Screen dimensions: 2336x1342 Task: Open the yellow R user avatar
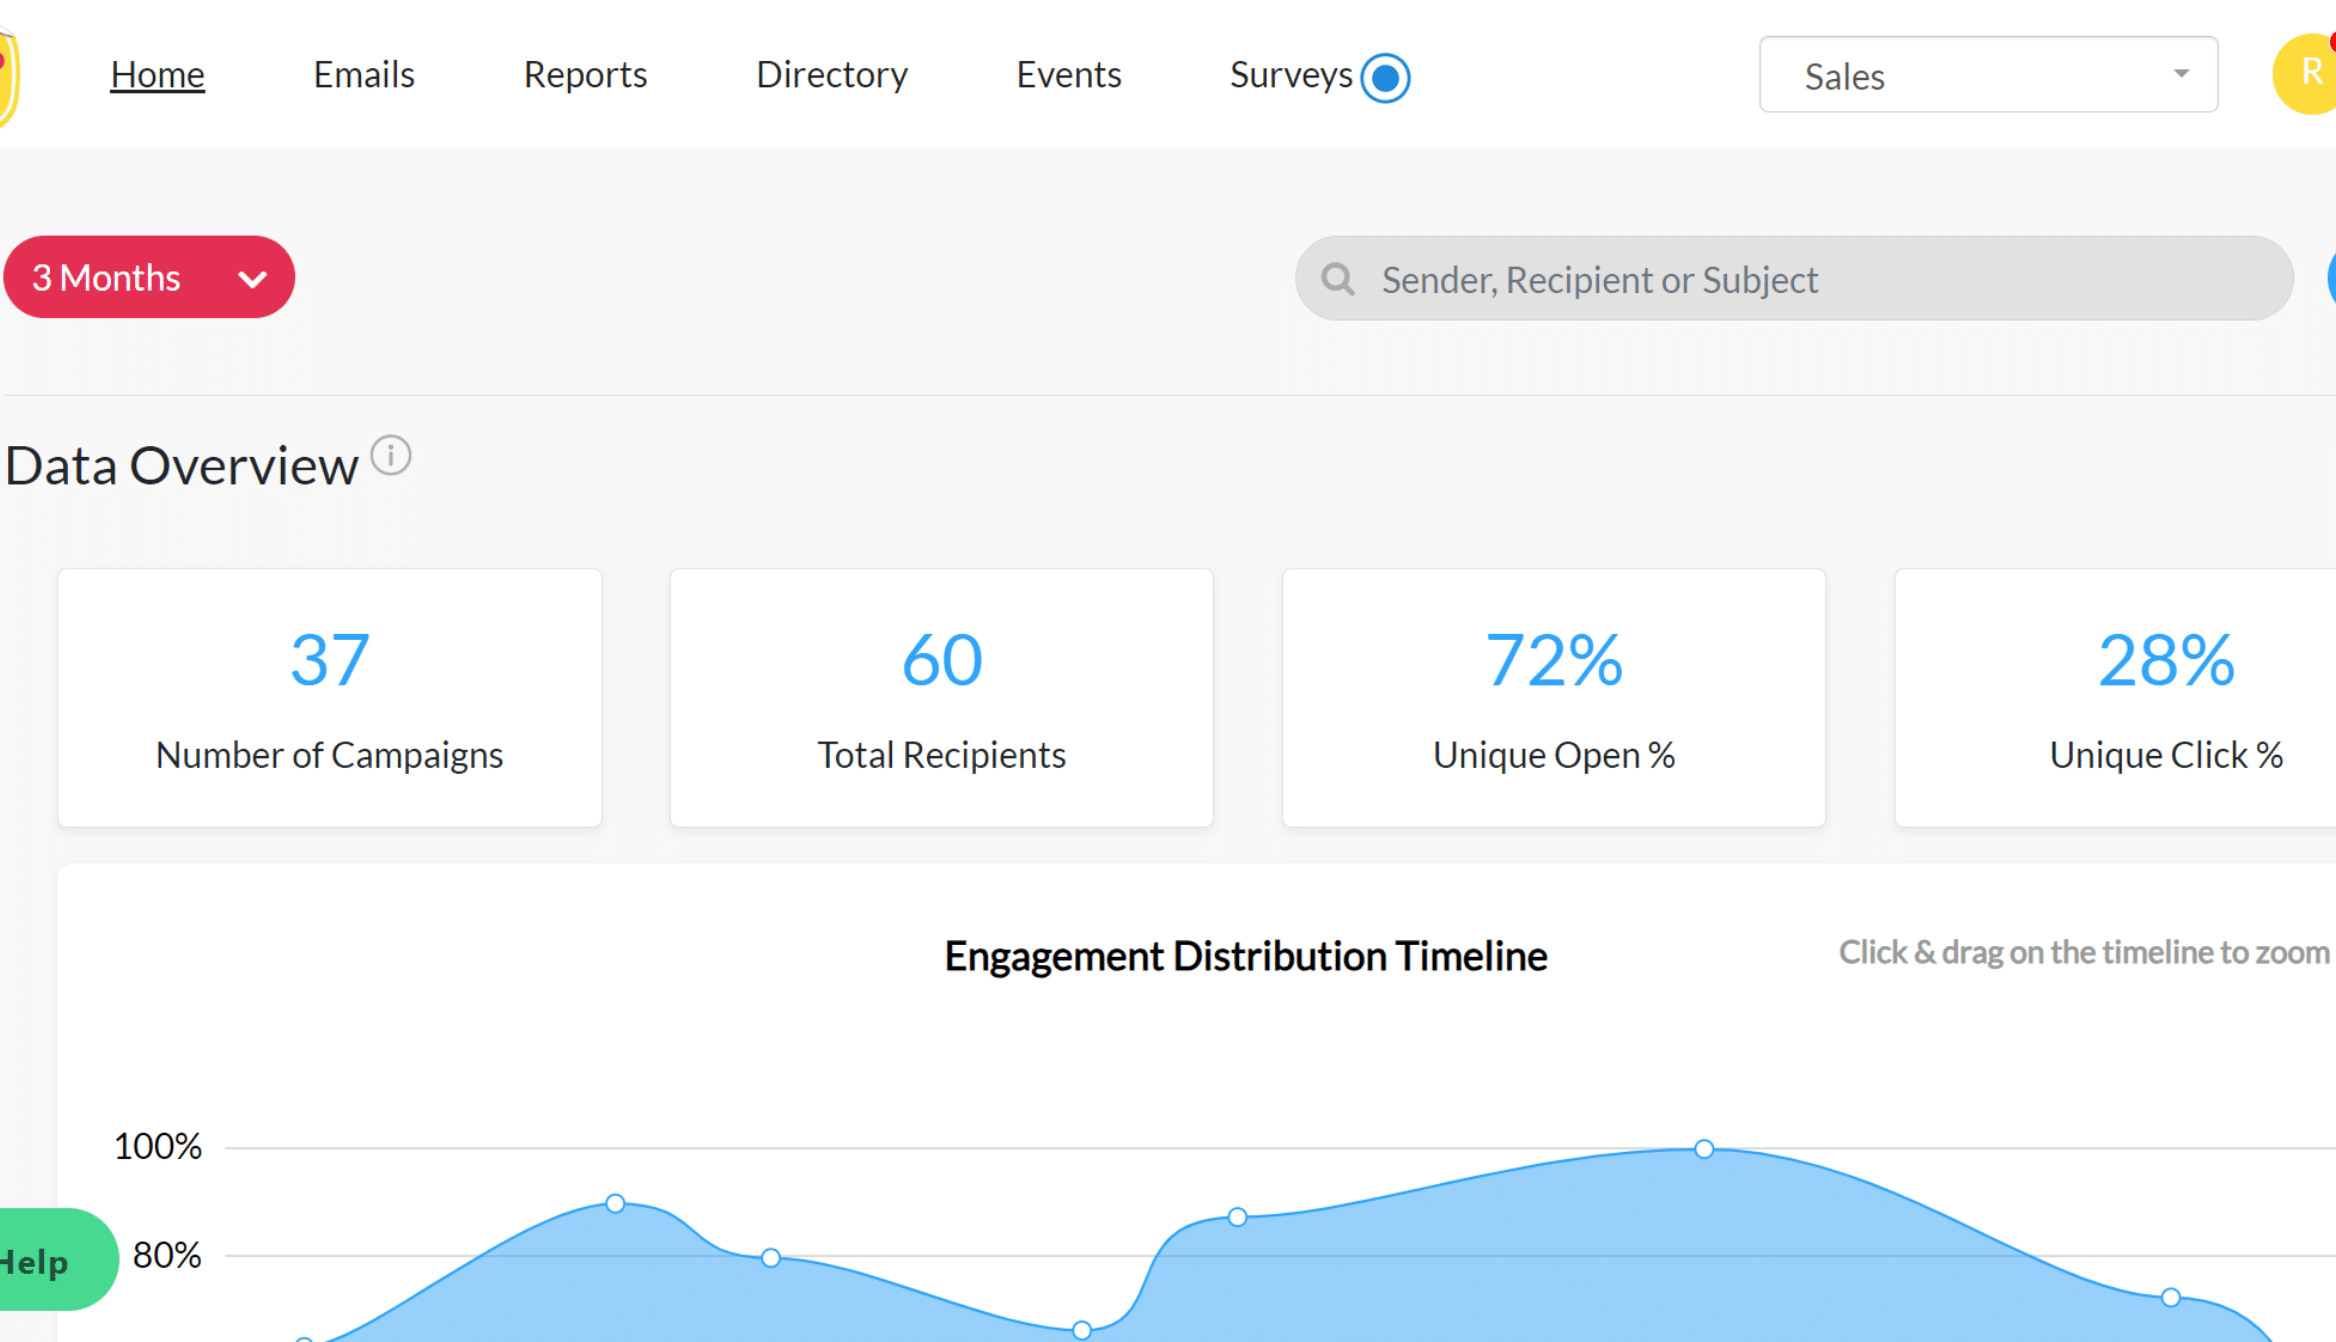point(2308,74)
